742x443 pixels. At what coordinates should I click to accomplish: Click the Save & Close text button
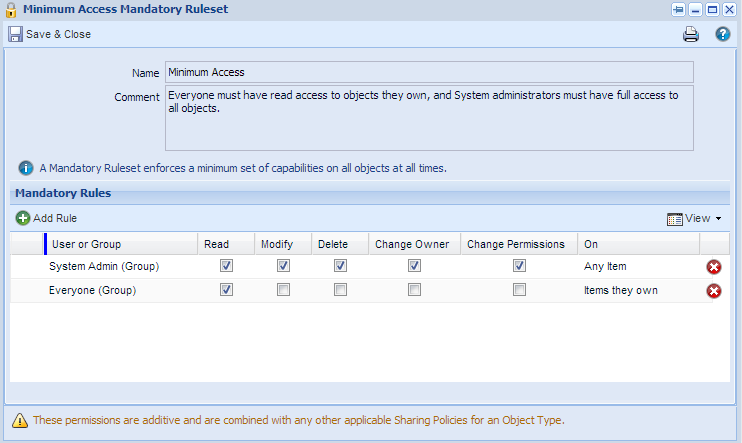pyautogui.click(x=58, y=34)
